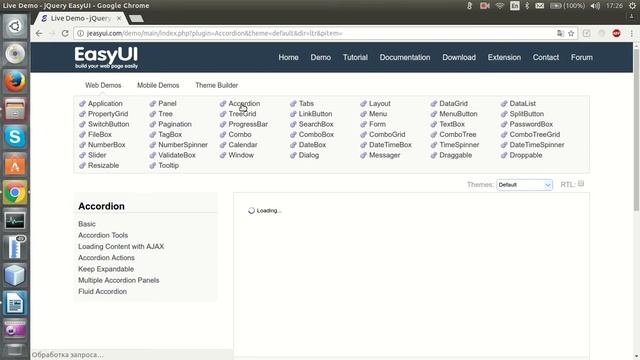640x360 pixels.
Task: Reload the page with refresh icon
Action: [65, 33]
